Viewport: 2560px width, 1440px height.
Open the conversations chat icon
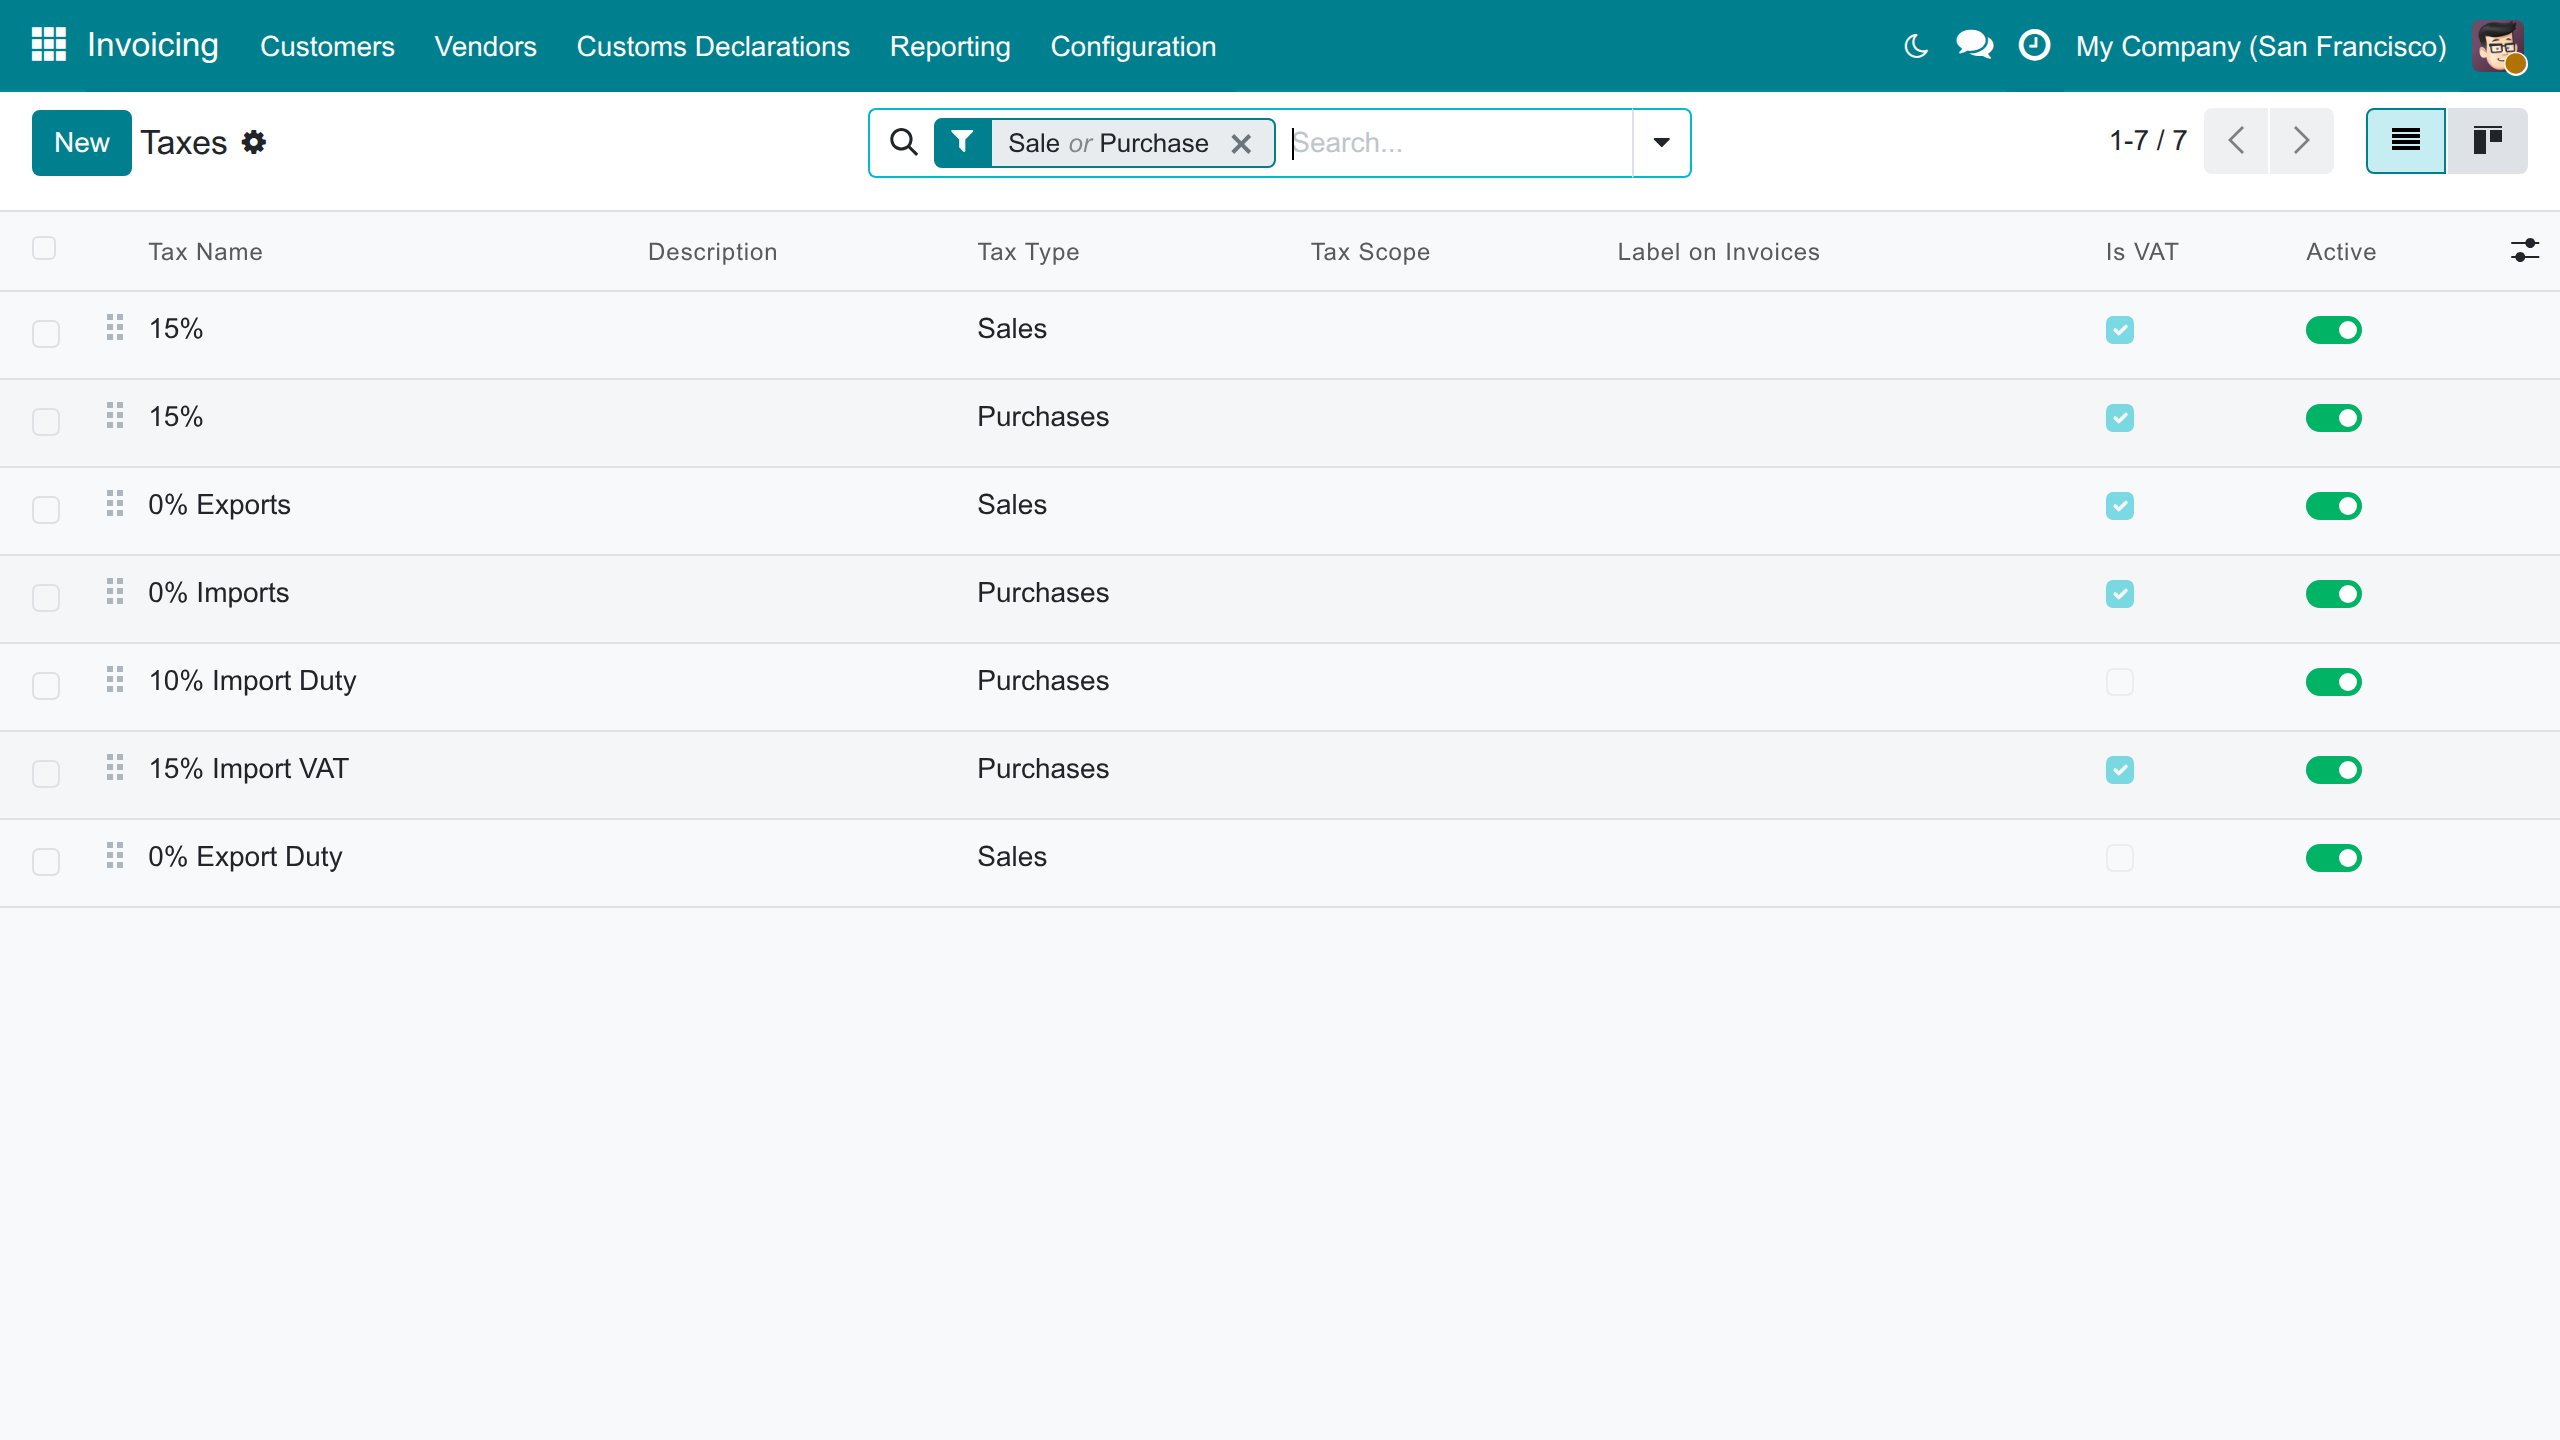(x=1974, y=46)
